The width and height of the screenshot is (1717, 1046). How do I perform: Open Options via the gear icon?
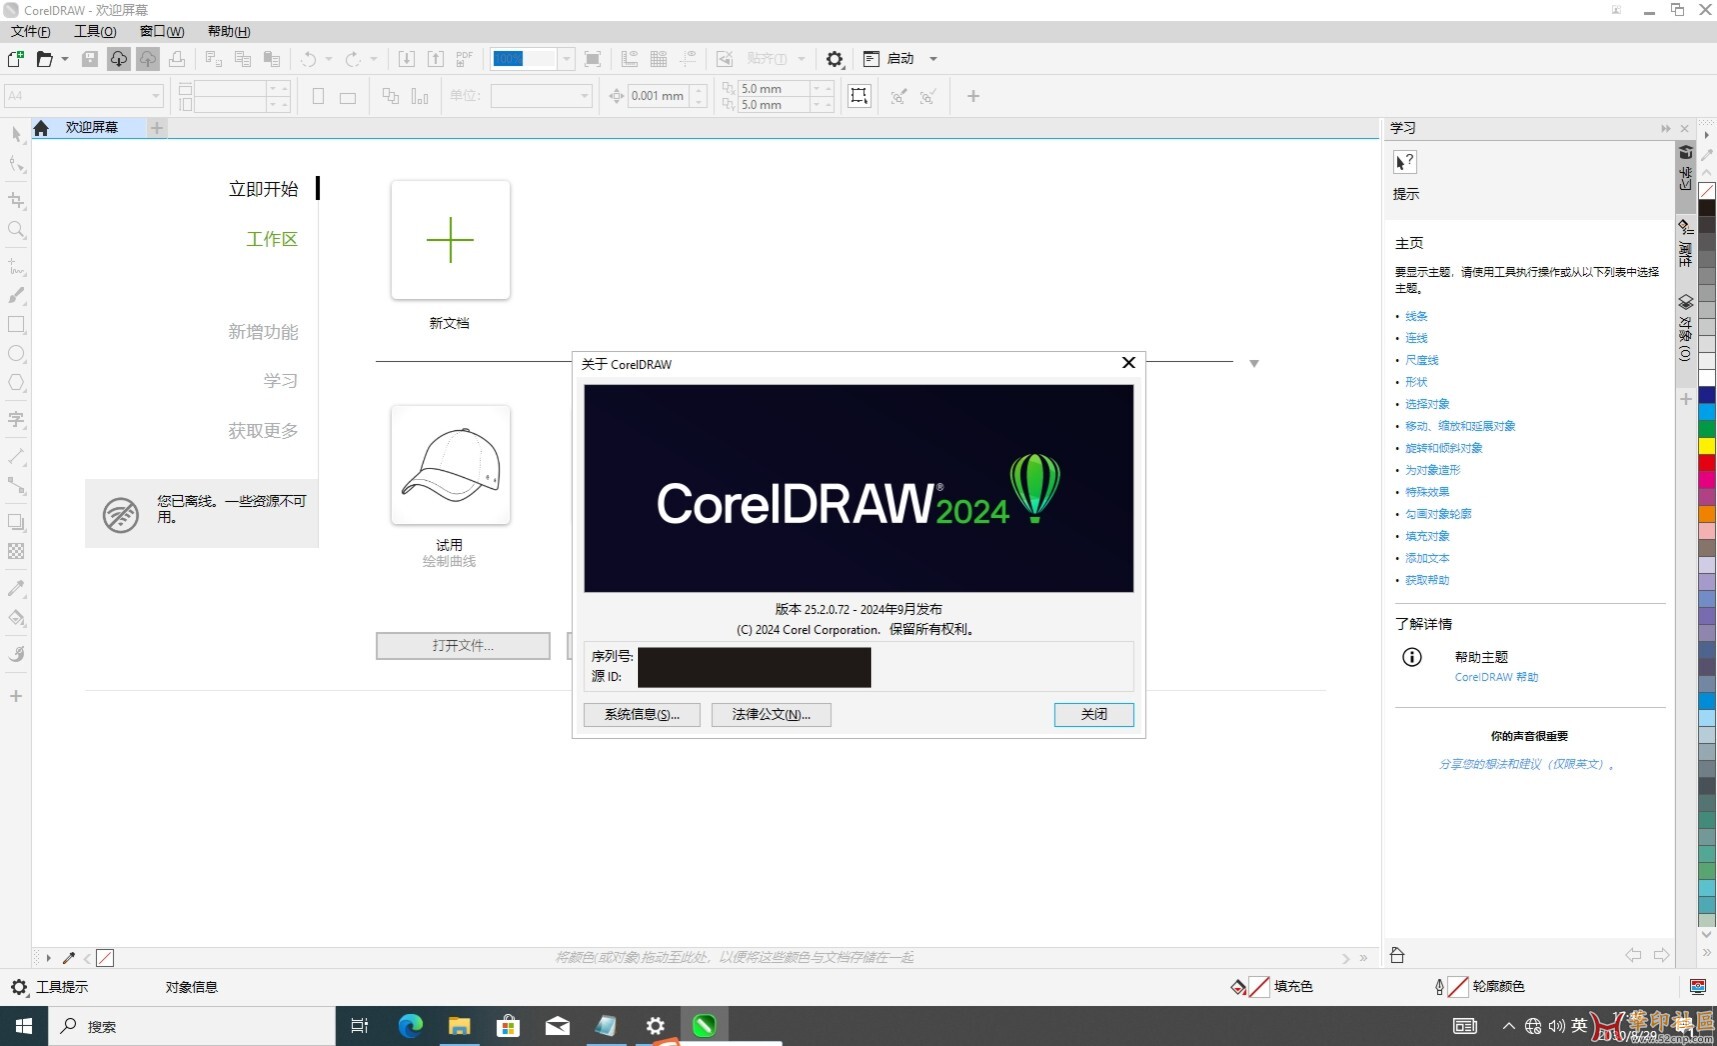coord(835,59)
